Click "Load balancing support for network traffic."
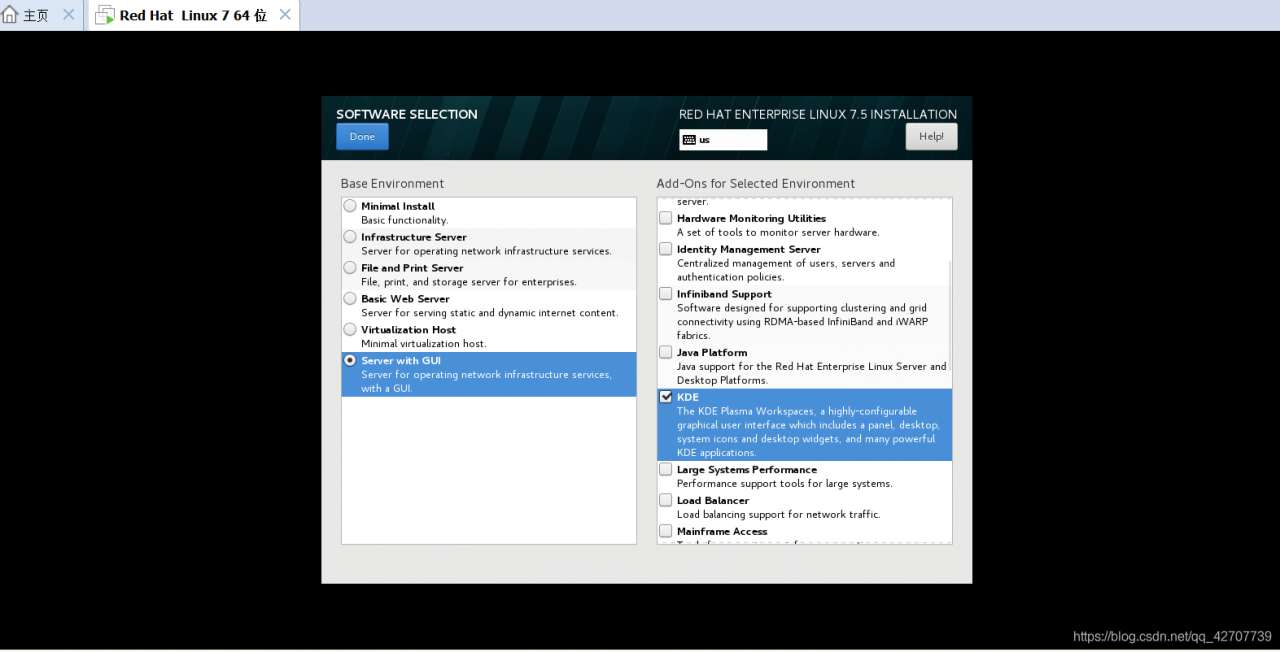The image size is (1280, 652). pyautogui.click(x=778, y=514)
